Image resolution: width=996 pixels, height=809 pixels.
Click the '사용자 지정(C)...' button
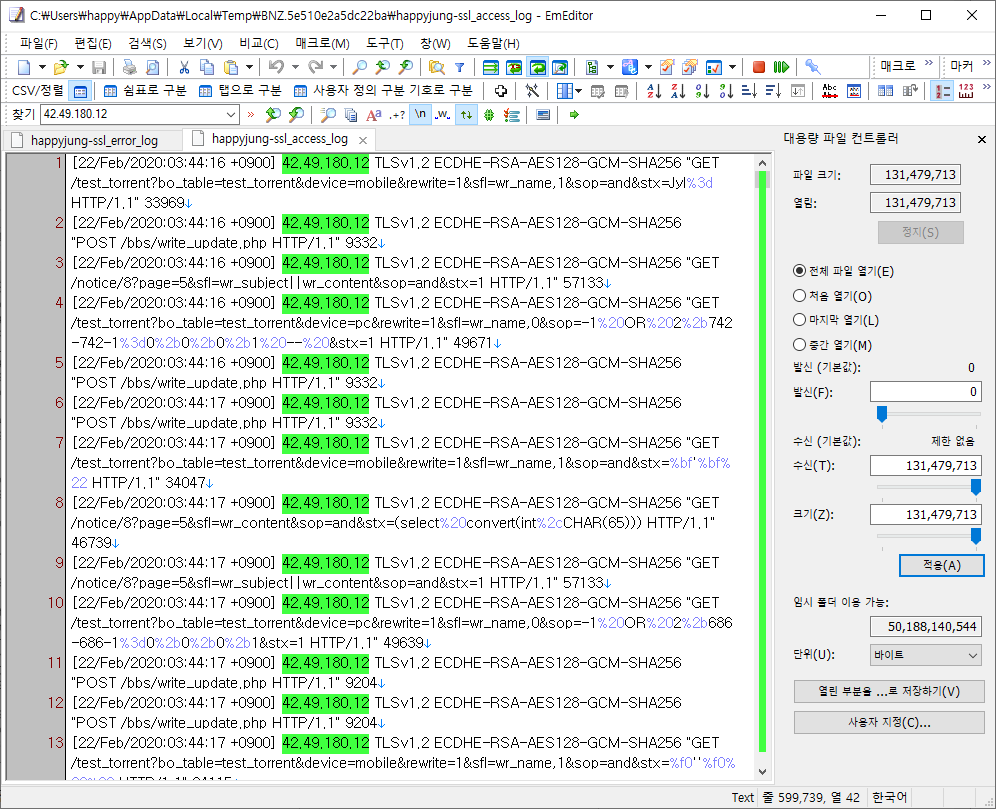tap(889, 722)
